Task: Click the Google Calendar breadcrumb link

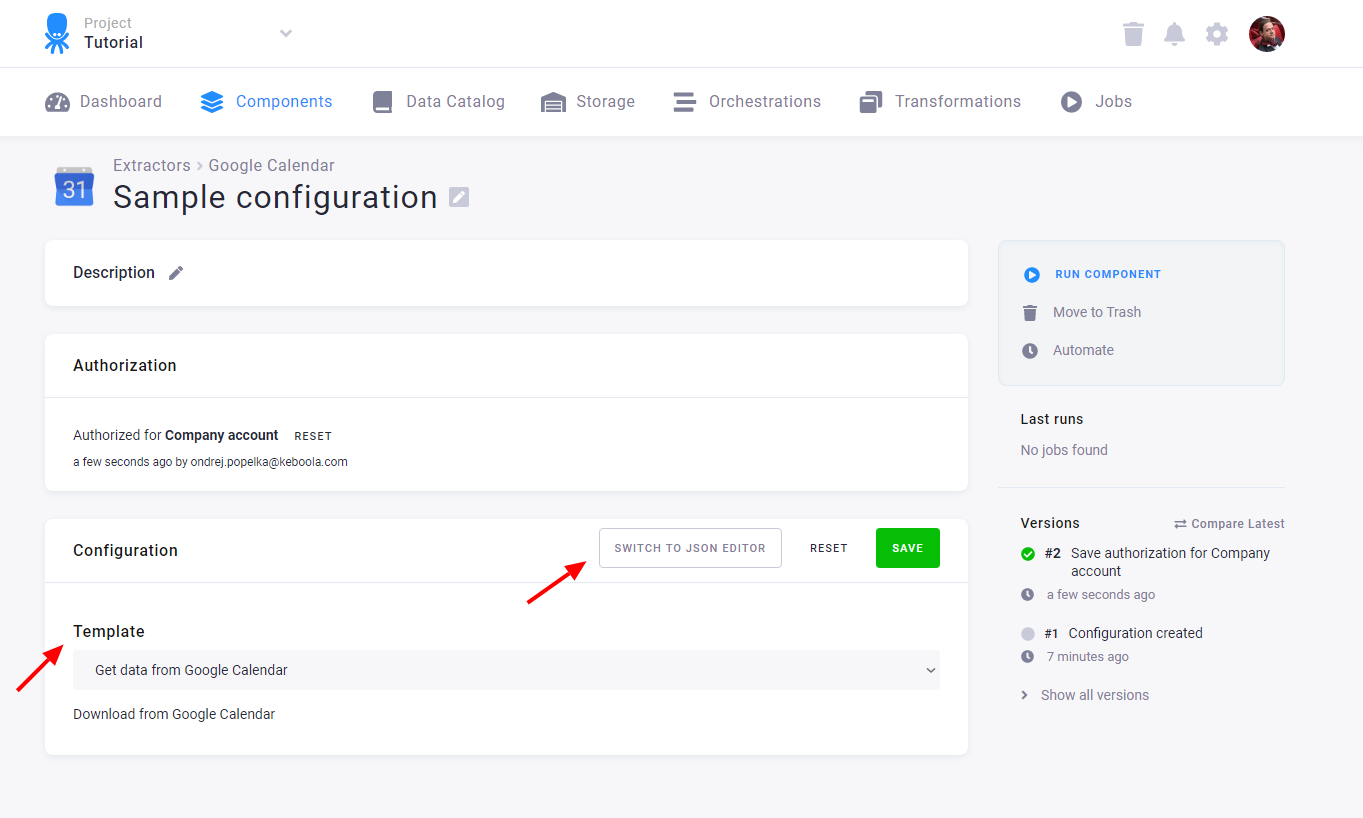Action: point(271,166)
